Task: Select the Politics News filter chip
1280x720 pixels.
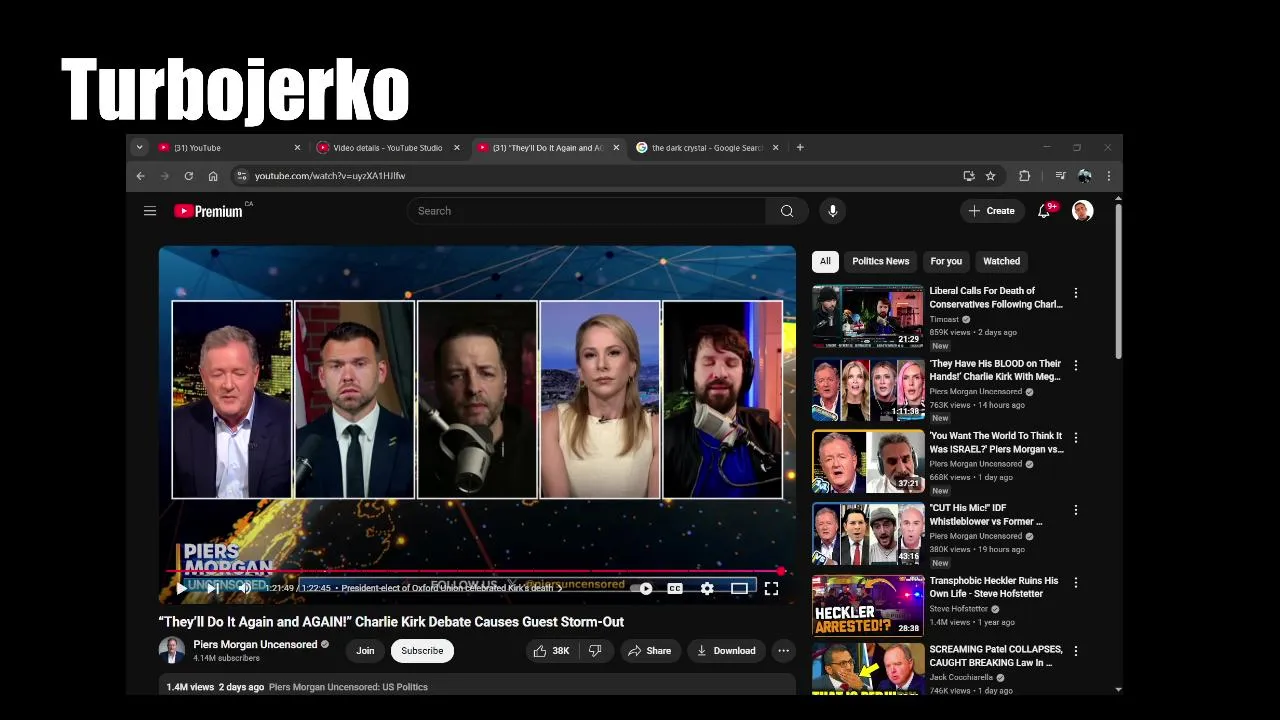Action: (881, 261)
